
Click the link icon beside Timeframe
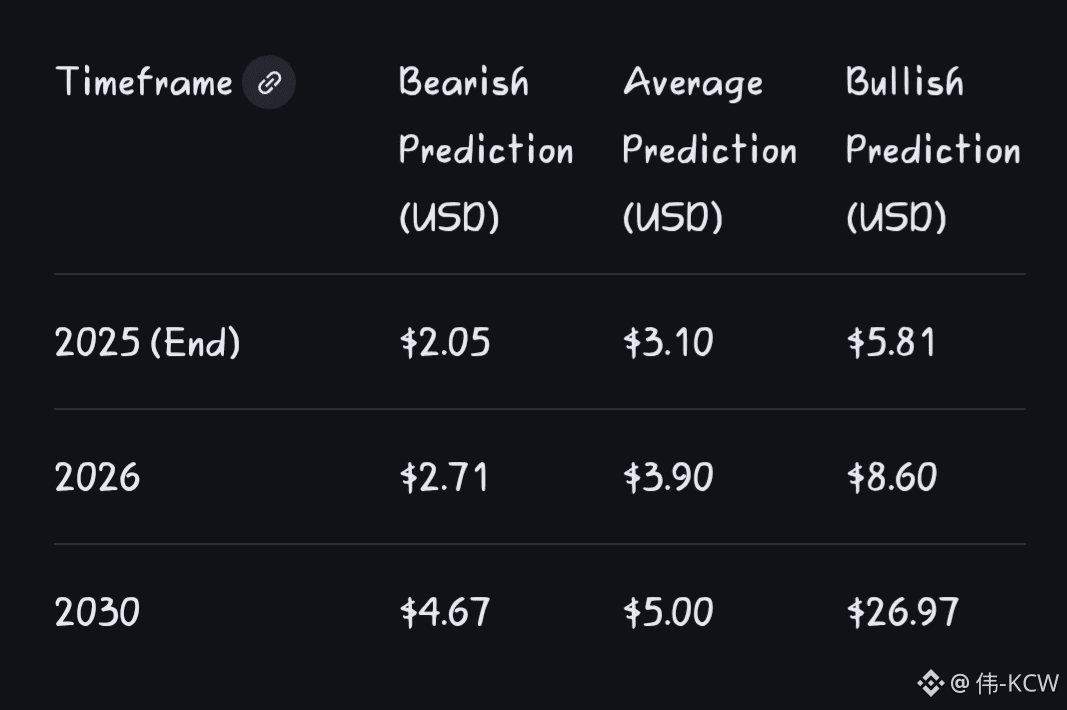point(269,83)
